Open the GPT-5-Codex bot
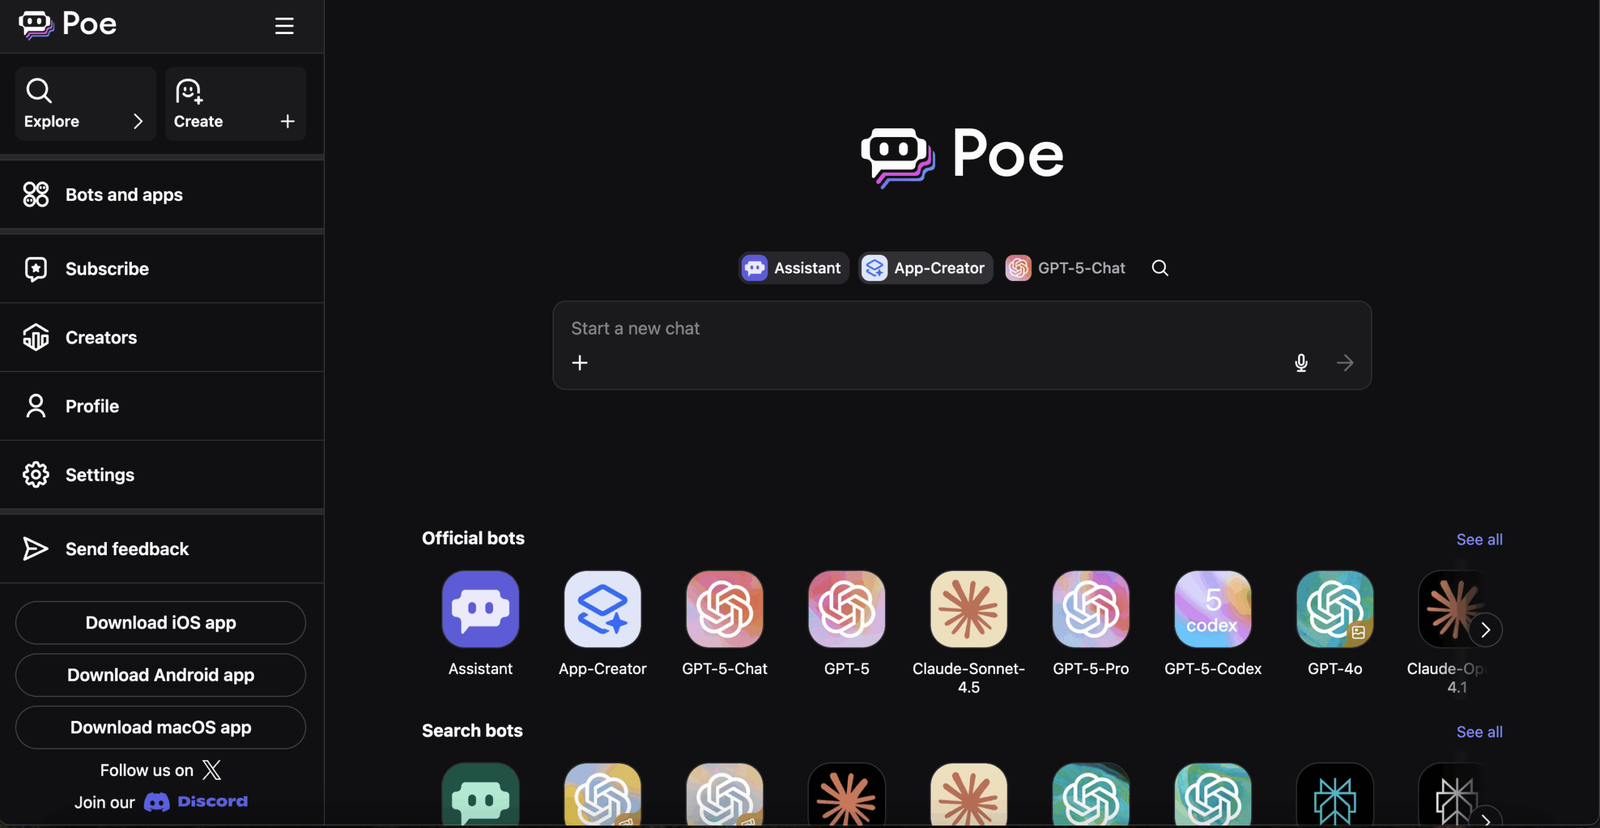The image size is (1600, 828). [1213, 624]
